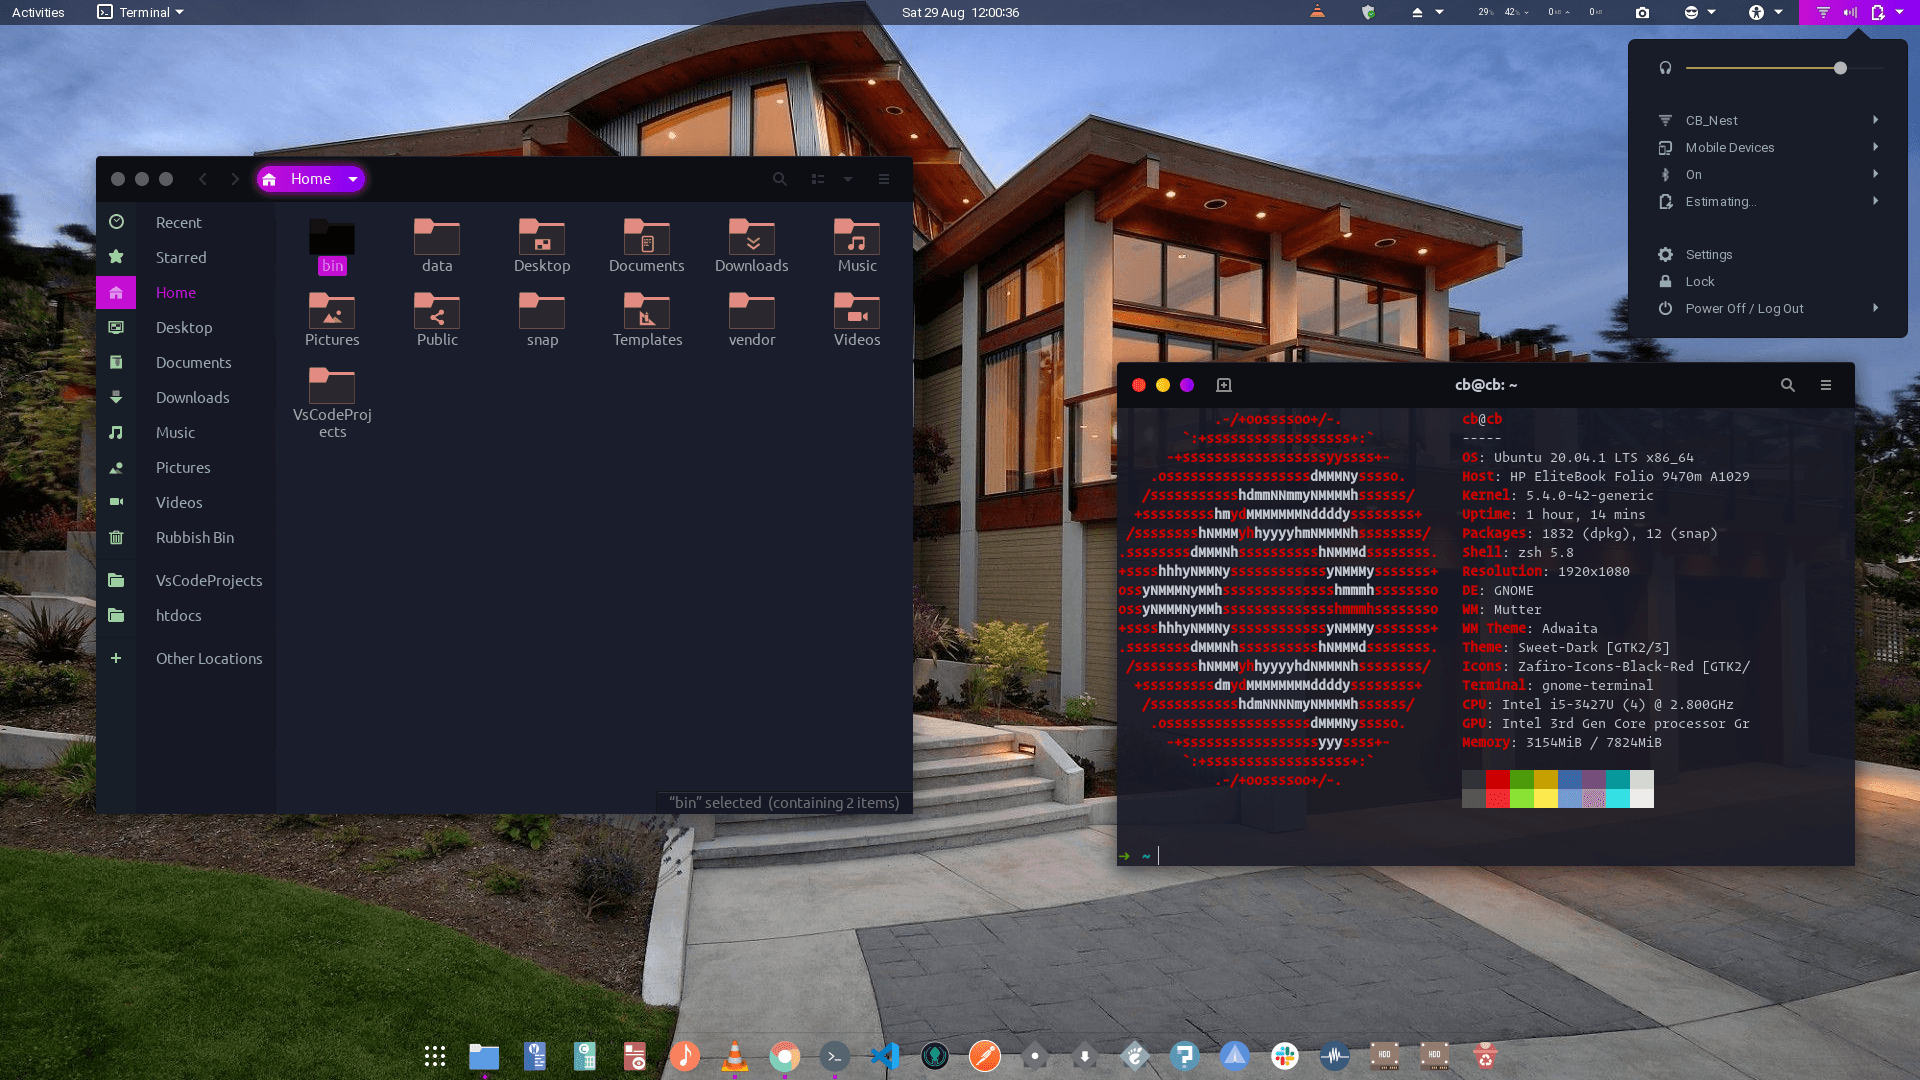1920x1080 pixels.
Task: Open the GitKraken dock icon
Action: tap(935, 1056)
